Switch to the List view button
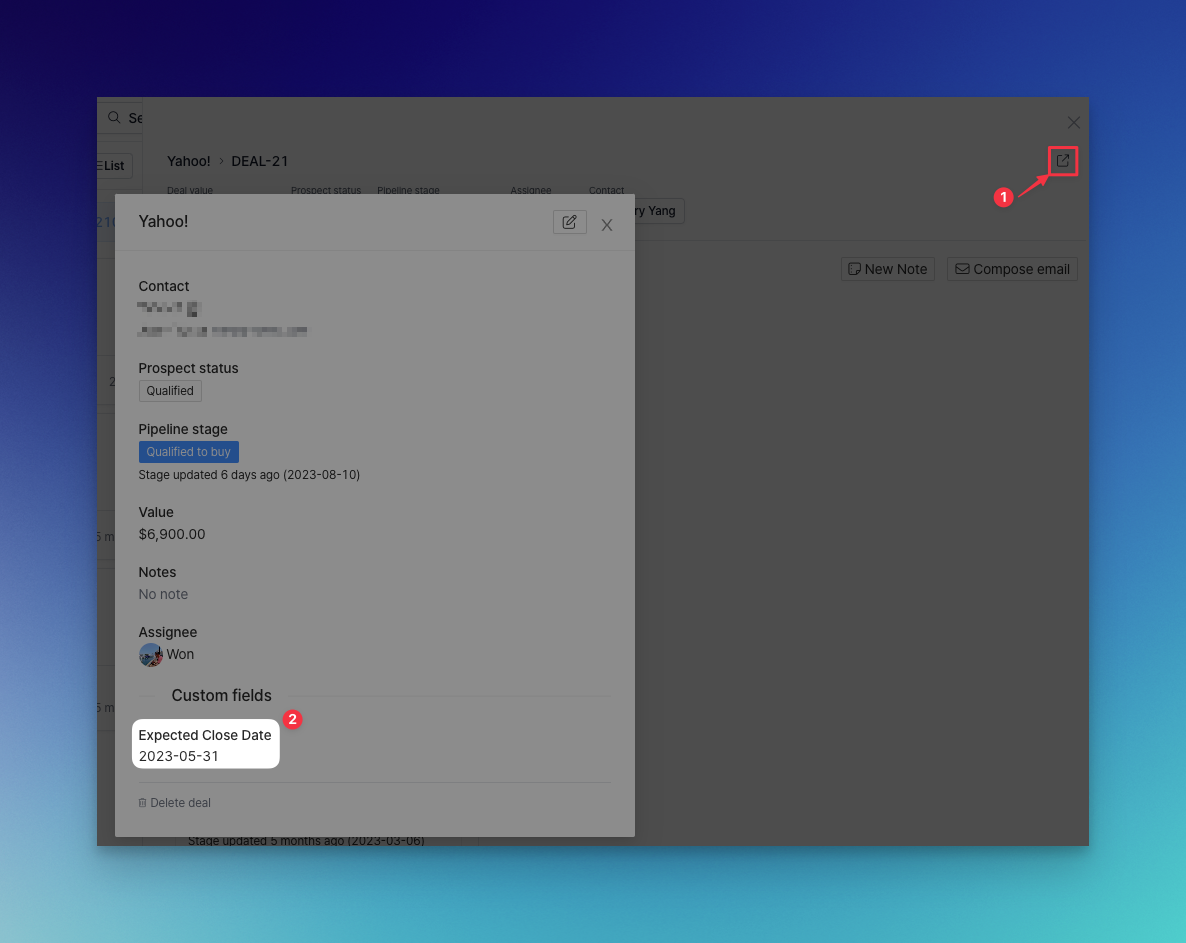The image size is (1186, 943). click(x=113, y=166)
